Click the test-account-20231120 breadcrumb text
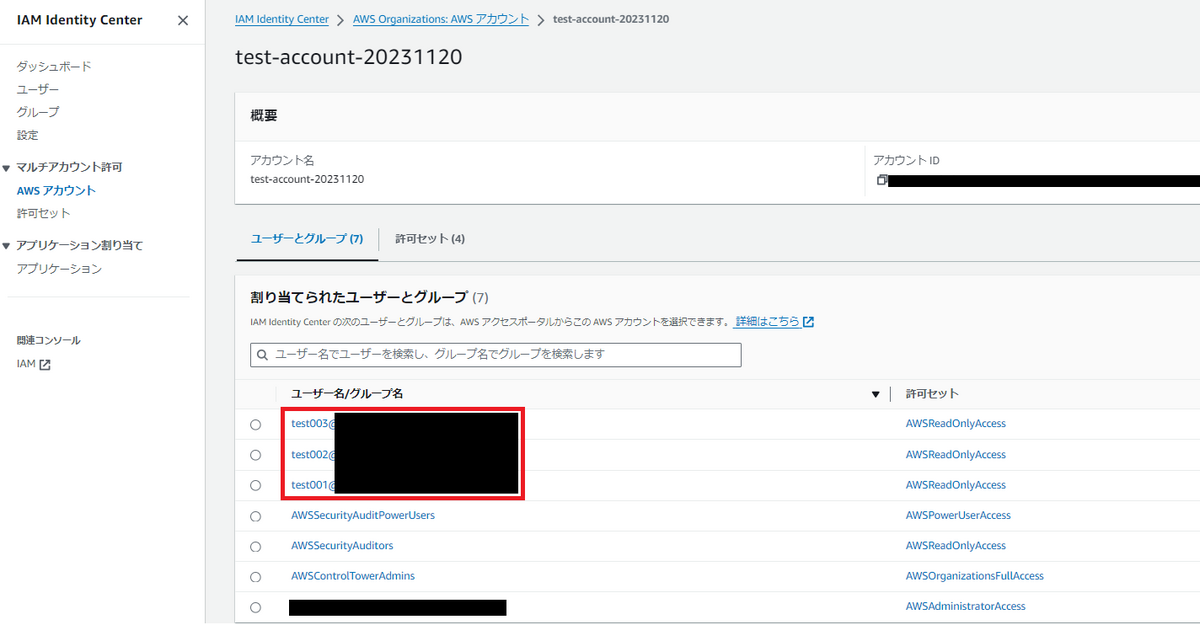This screenshot has height=625, width=1200. click(610, 19)
